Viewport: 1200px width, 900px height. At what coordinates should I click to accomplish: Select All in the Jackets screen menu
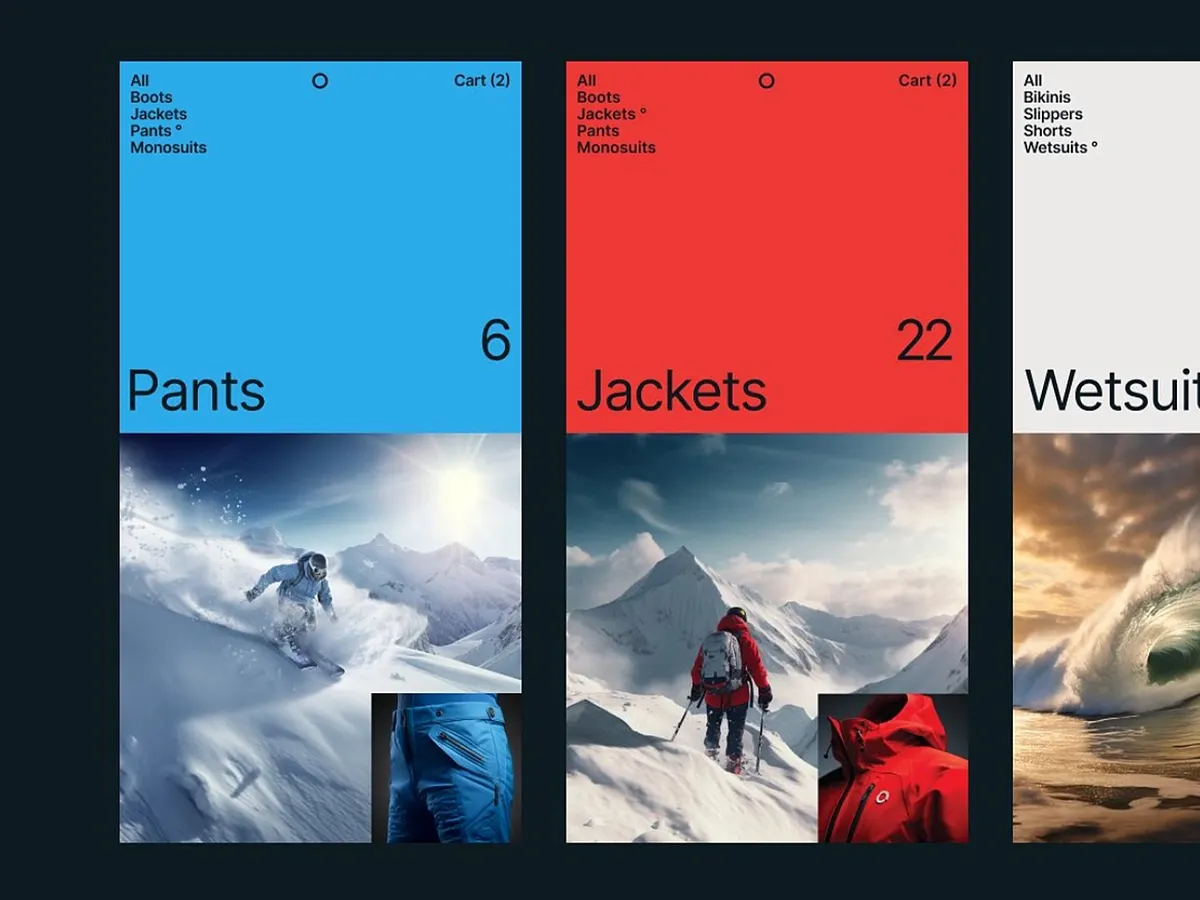coord(587,80)
